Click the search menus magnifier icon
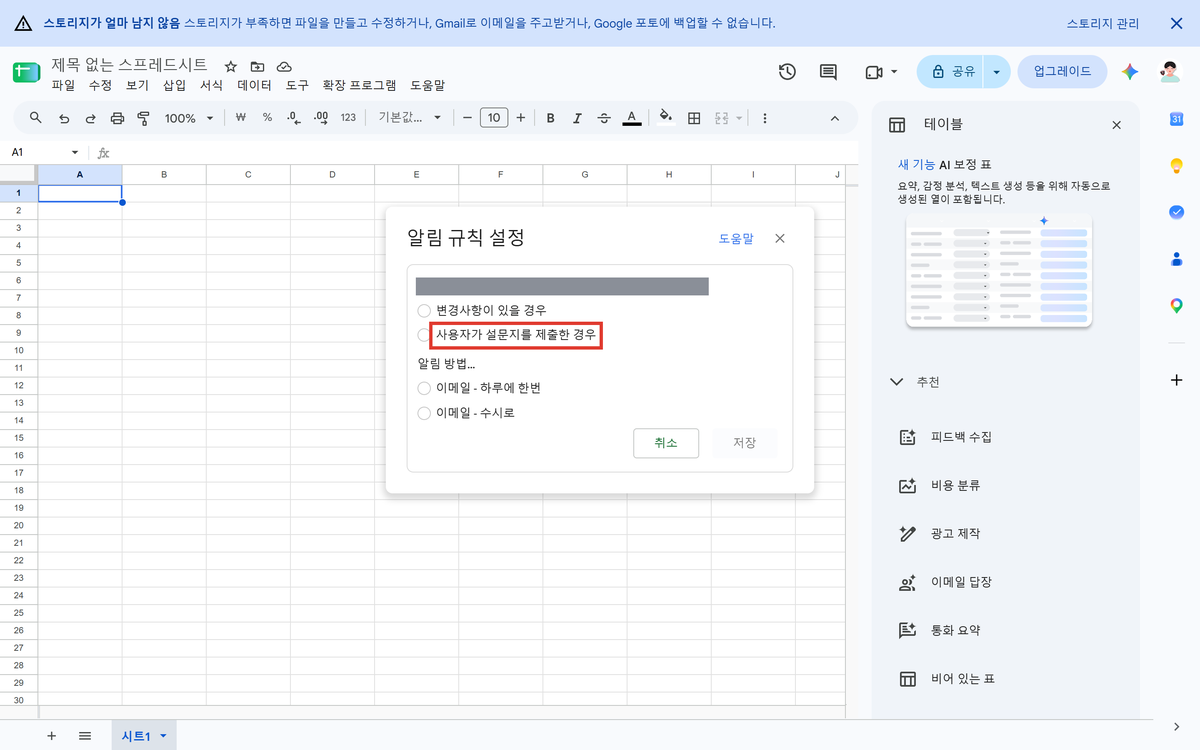 pos(36,118)
